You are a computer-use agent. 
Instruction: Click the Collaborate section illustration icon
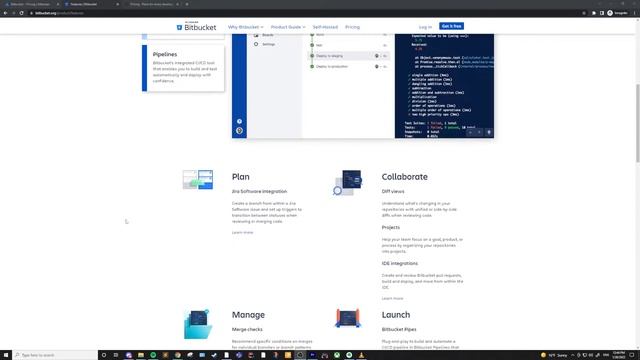tap(348, 182)
